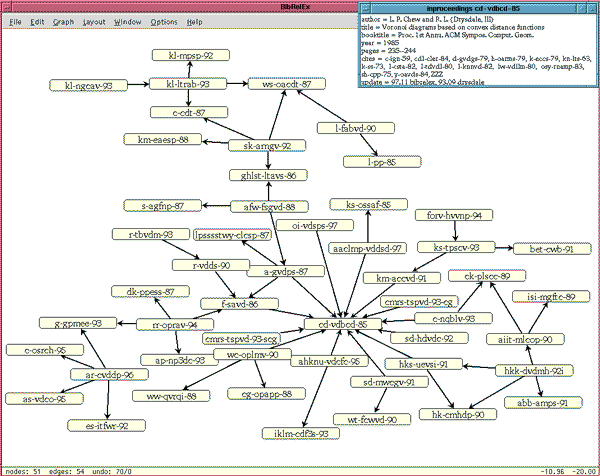Open the inproceedings popup window menu button

point(366,8)
